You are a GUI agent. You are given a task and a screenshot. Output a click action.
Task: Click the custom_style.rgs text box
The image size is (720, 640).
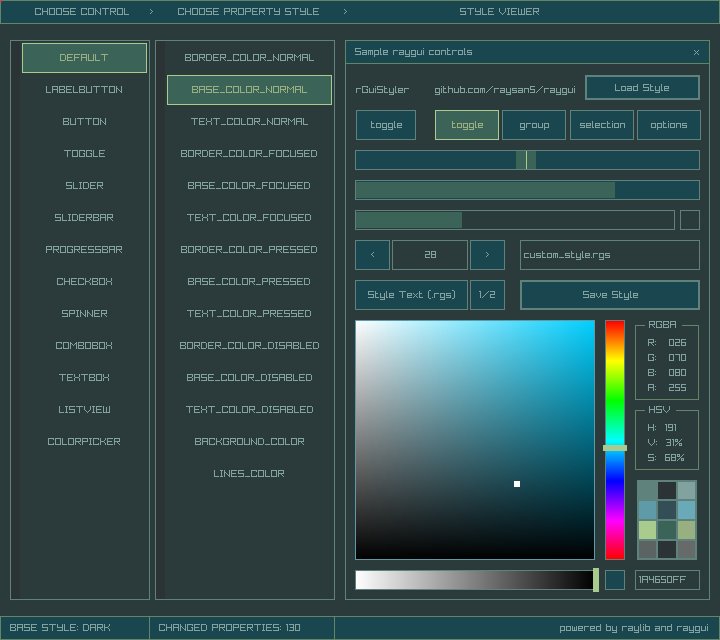pos(609,255)
